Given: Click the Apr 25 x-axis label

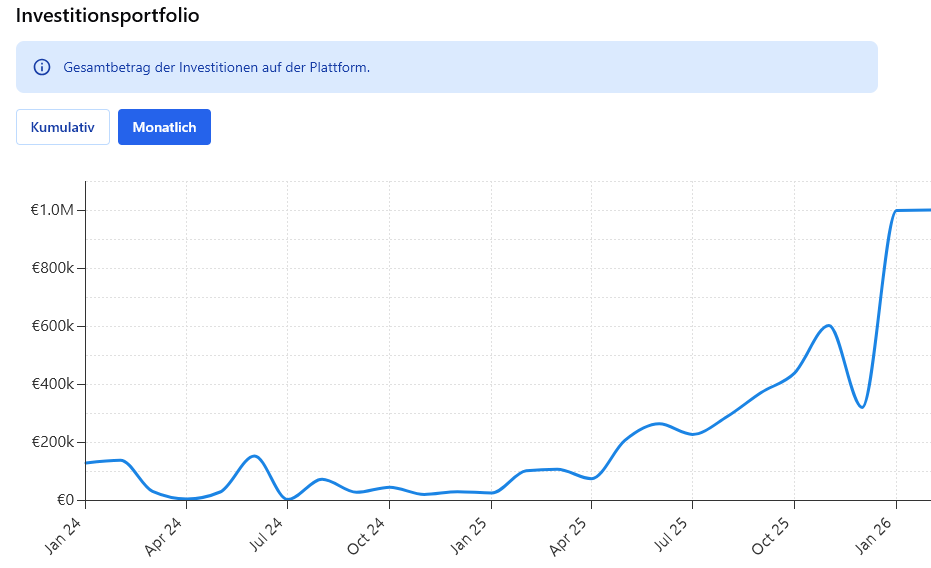Looking at the screenshot, I should (x=571, y=534).
